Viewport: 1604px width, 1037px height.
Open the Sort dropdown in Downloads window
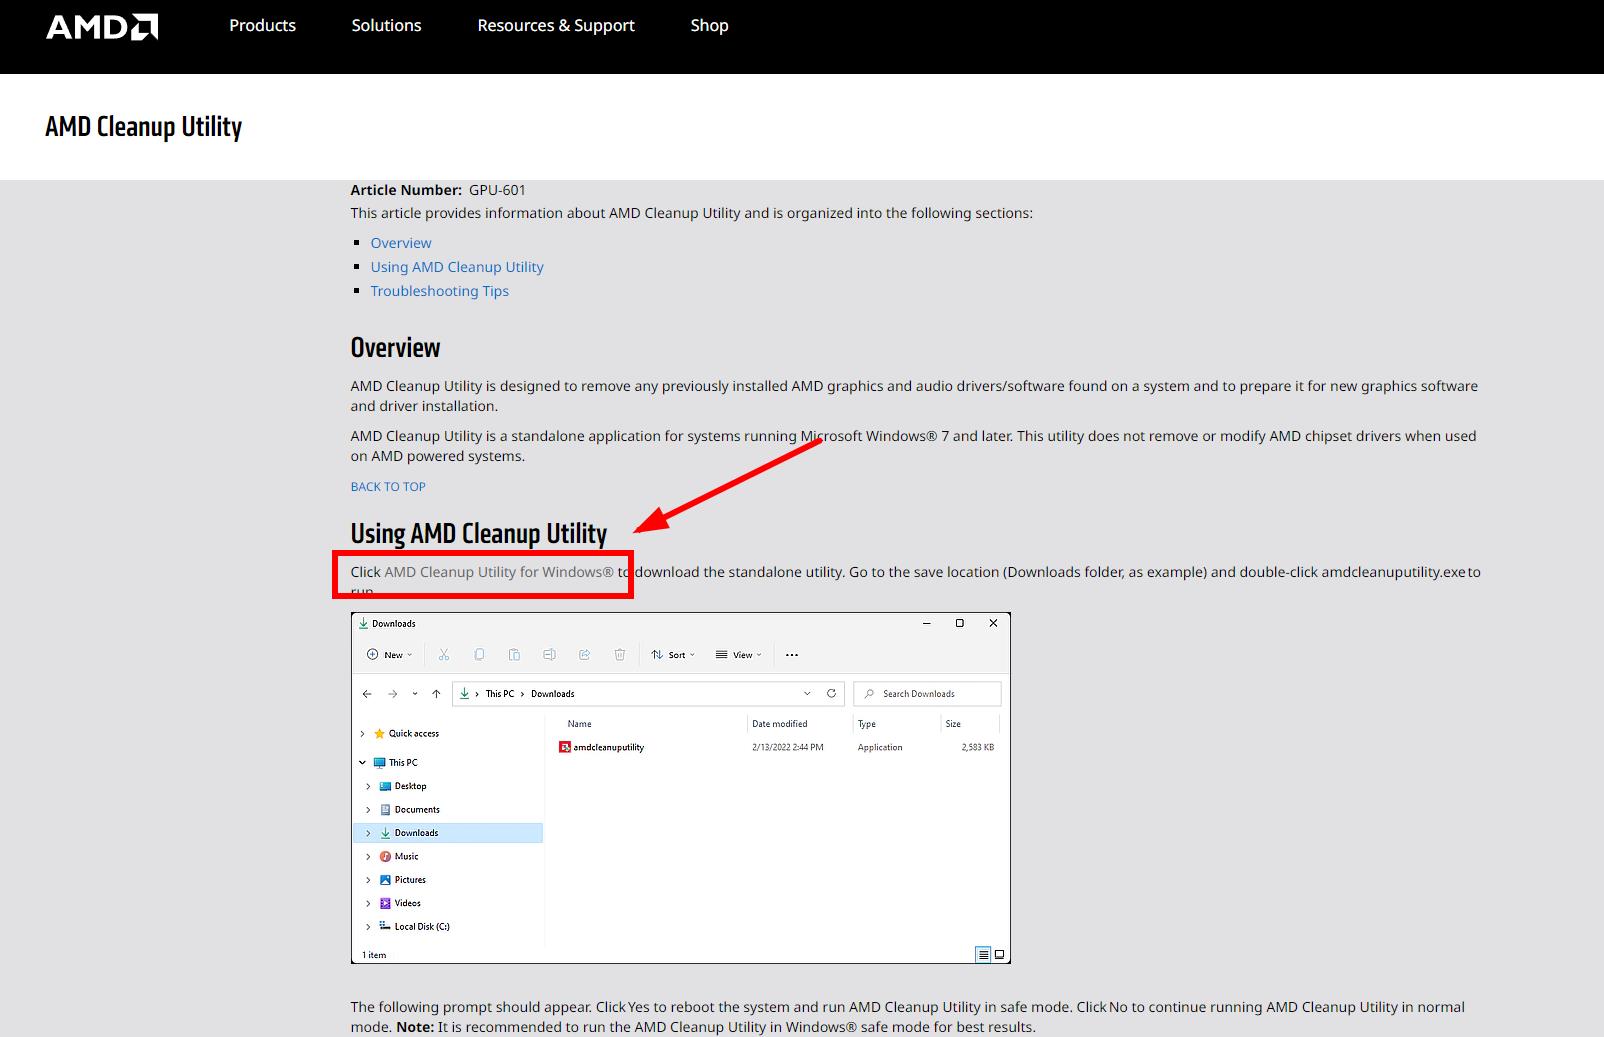pyautogui.click(x=673, y=655)
